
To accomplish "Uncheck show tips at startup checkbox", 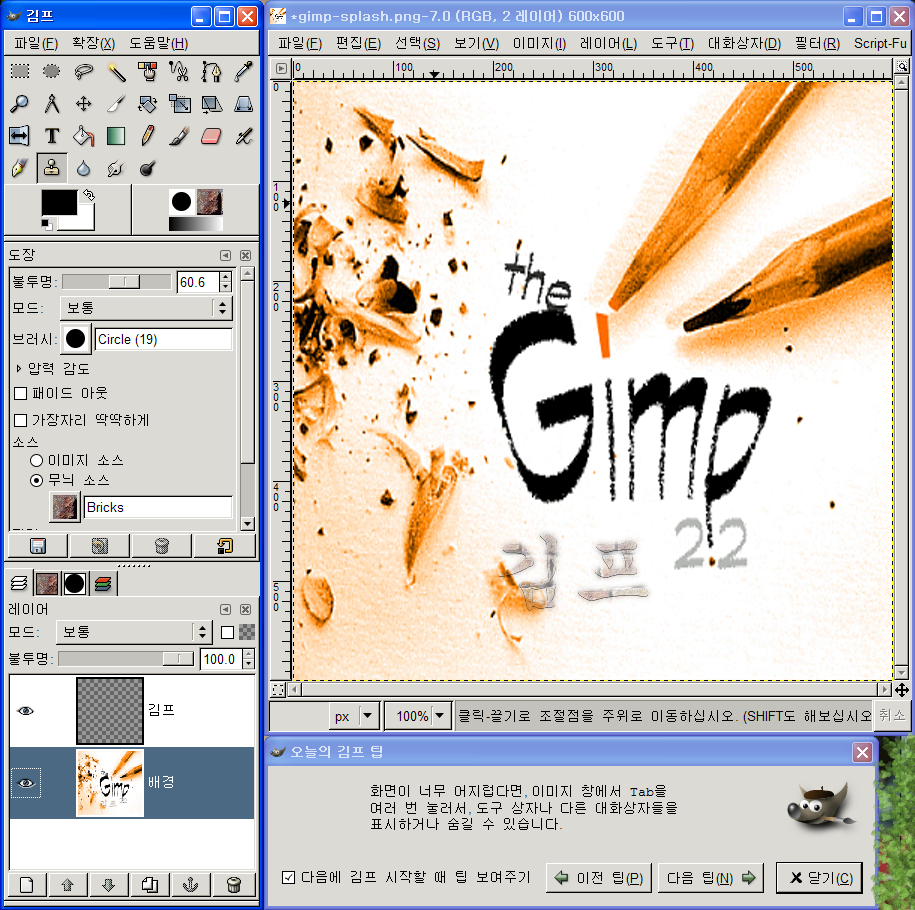I will 288,877.
